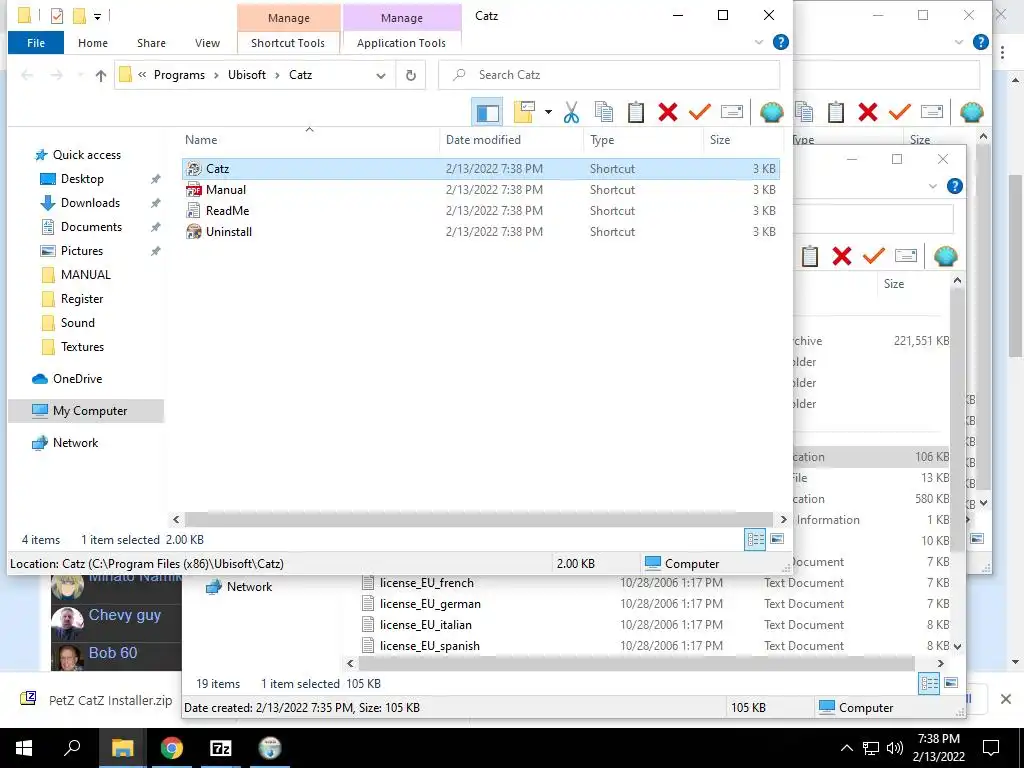This screenshot has height=768, width=1024.
Task: Open the address bar history dropdown
Action: pyautogui.click(x=381, y=75)
